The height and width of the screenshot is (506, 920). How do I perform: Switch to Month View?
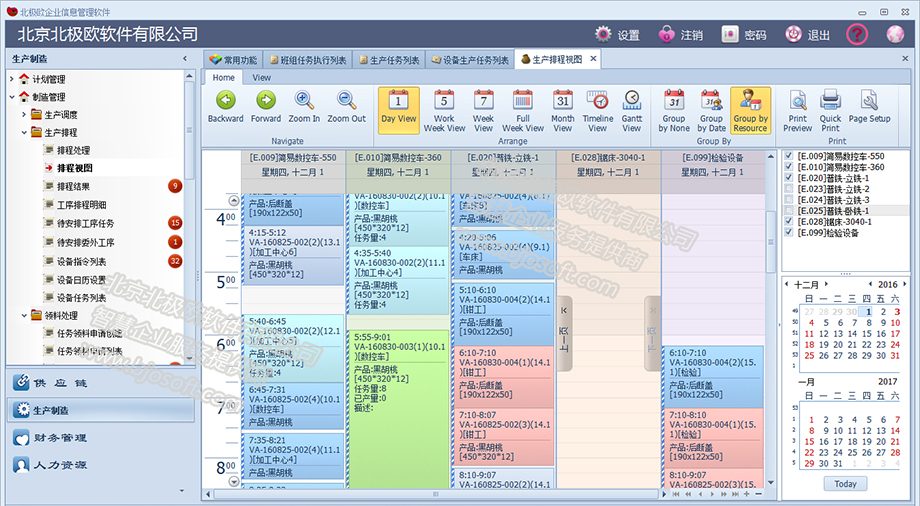tap(563, 110)
